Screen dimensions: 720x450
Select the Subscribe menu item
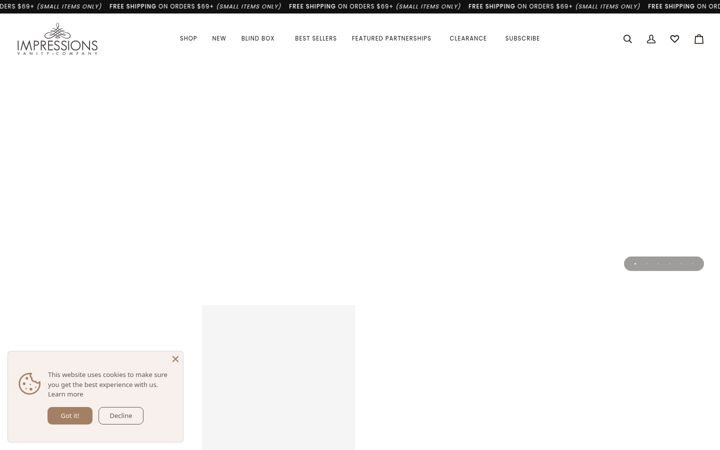click(523, 39)
